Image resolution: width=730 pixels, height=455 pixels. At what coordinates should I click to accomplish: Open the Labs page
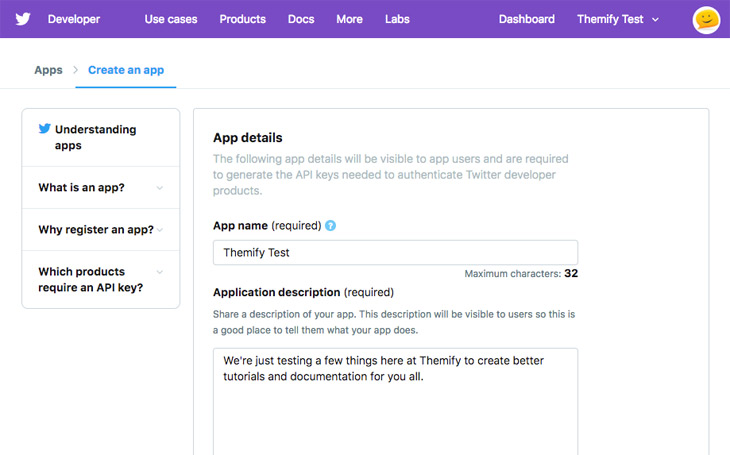(397, 20)
